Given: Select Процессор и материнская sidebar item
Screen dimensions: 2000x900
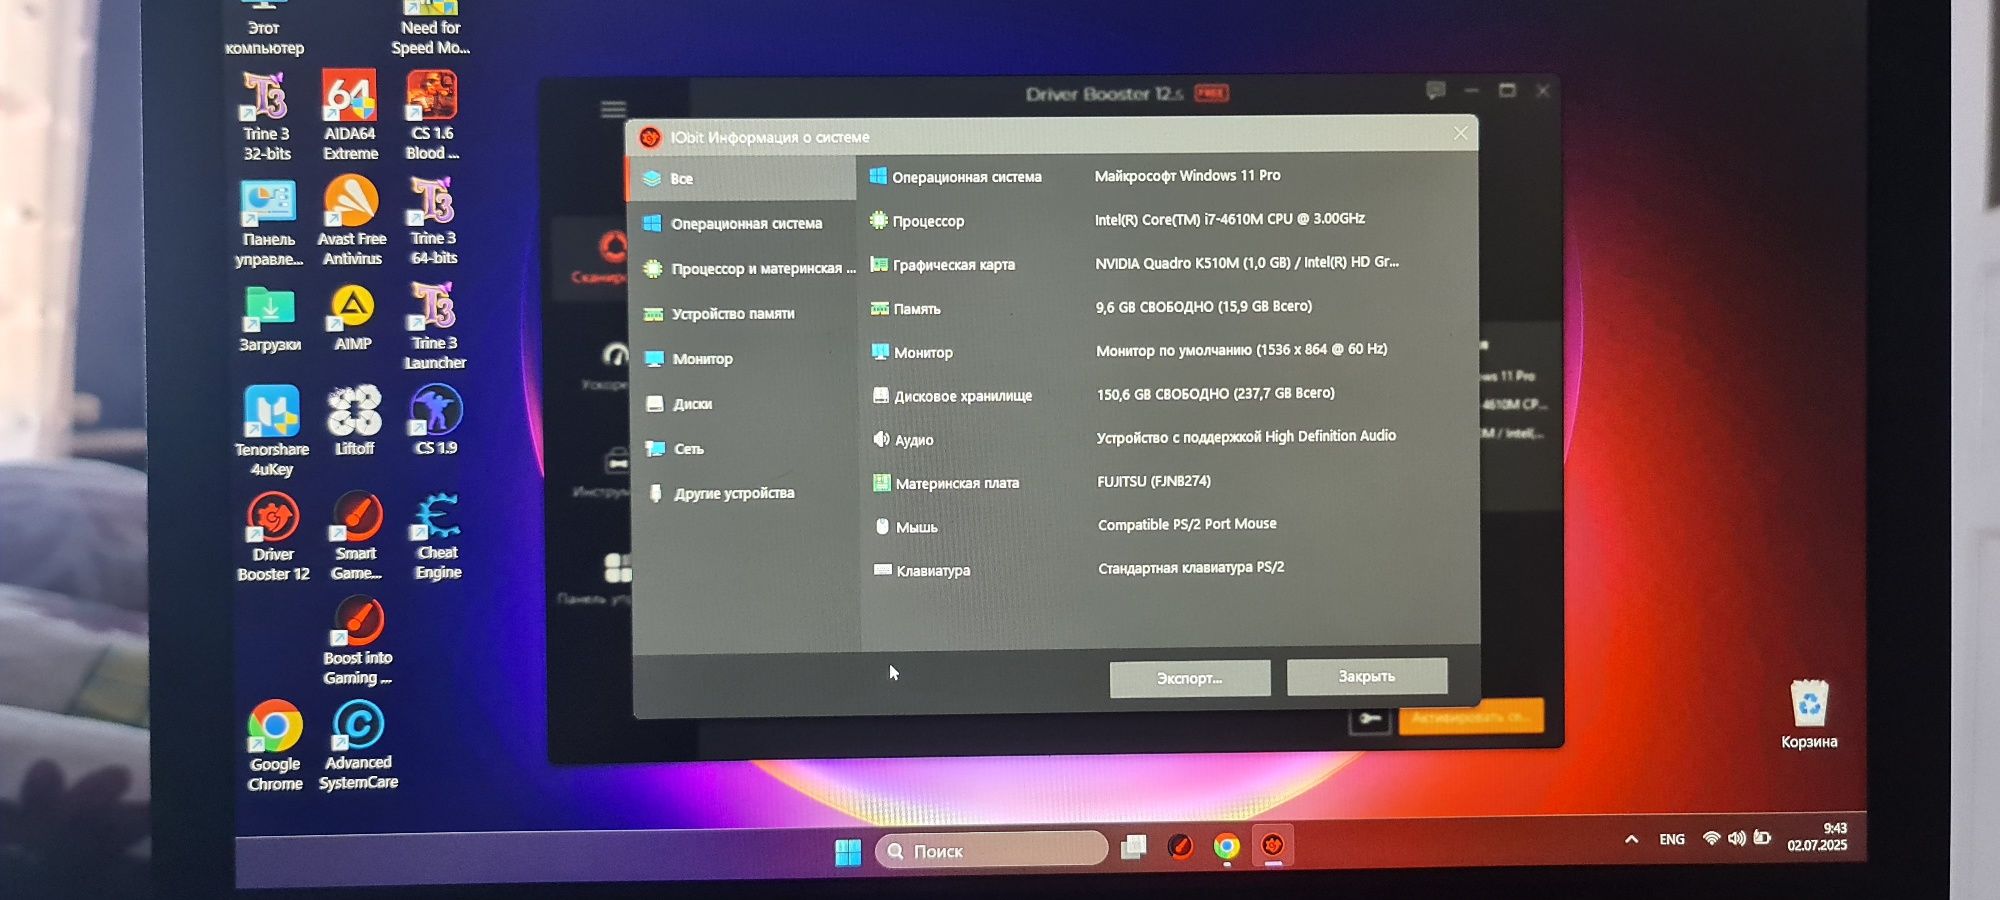Looking at the screenshot, I should (743, 269).
